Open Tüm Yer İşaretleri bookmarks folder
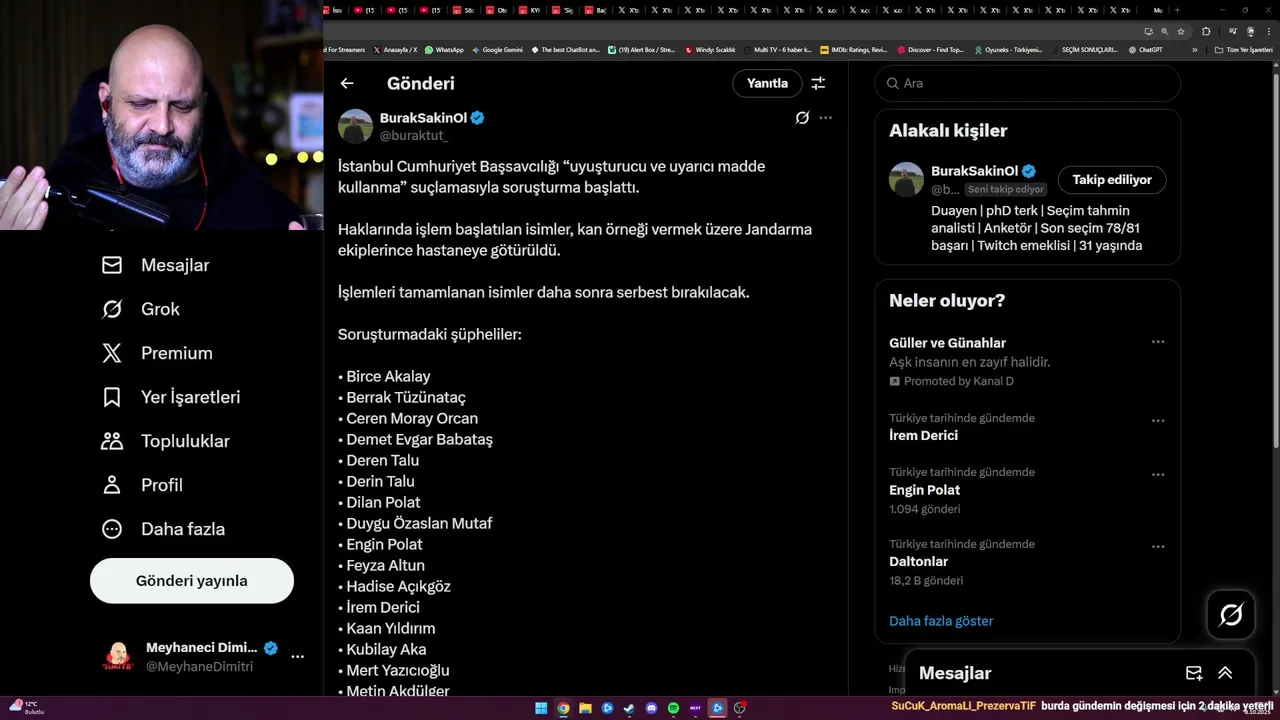1280x720 pixels. pos(1243,49)
